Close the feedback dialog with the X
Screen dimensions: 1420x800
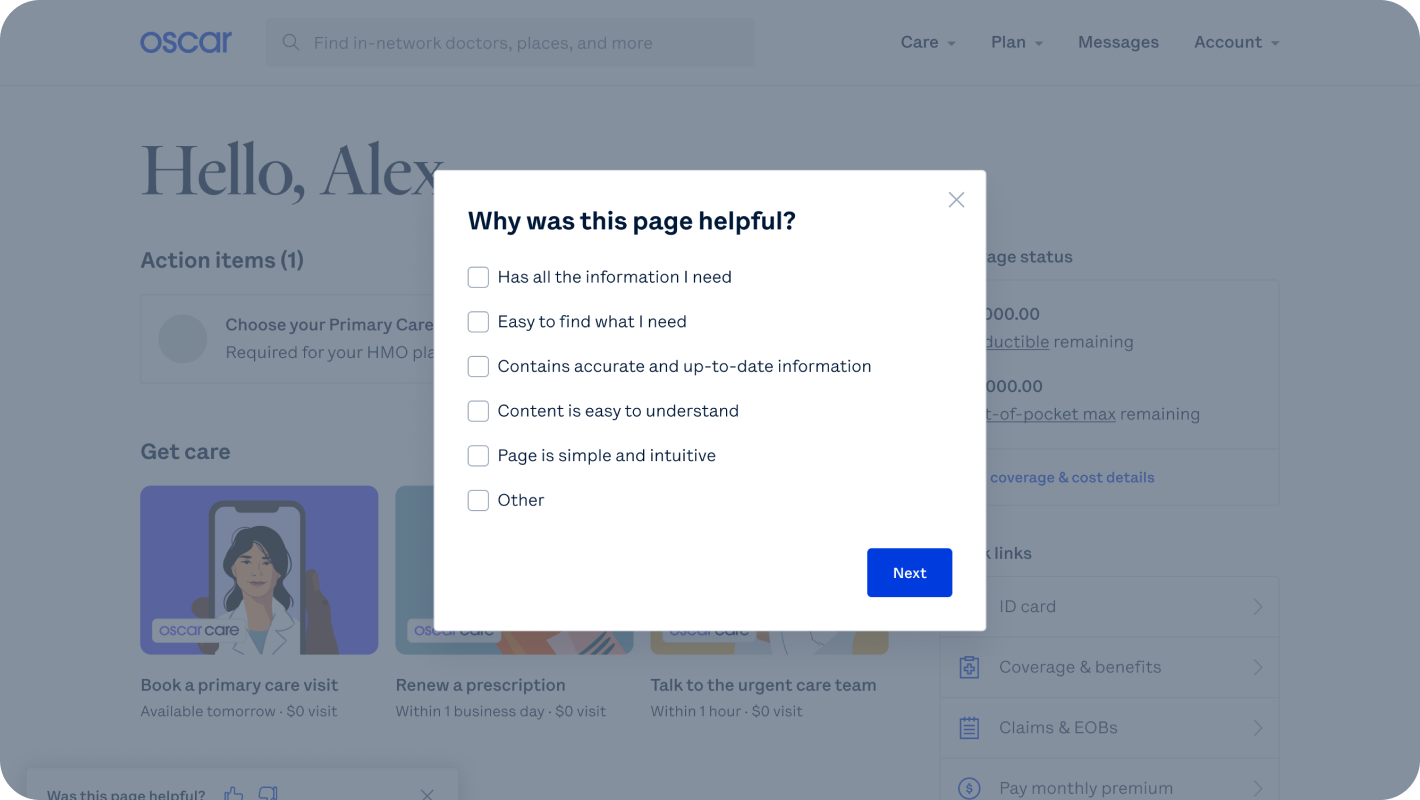click(956, 200)
